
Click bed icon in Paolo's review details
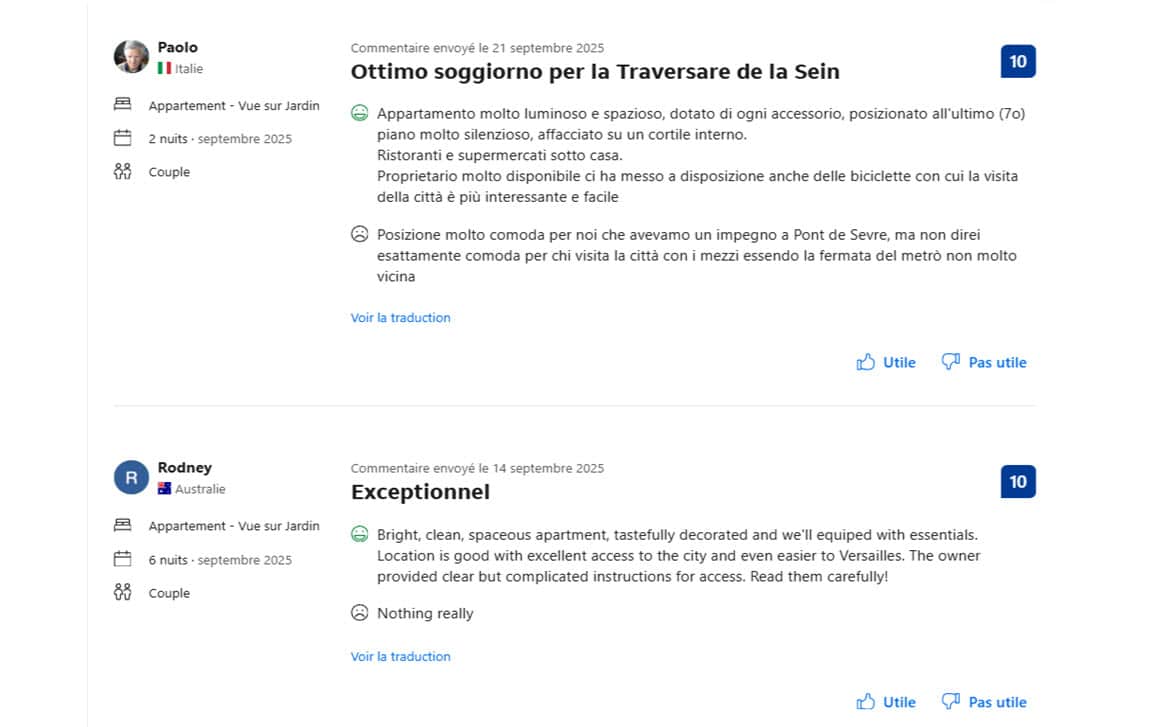coord(123,105)
